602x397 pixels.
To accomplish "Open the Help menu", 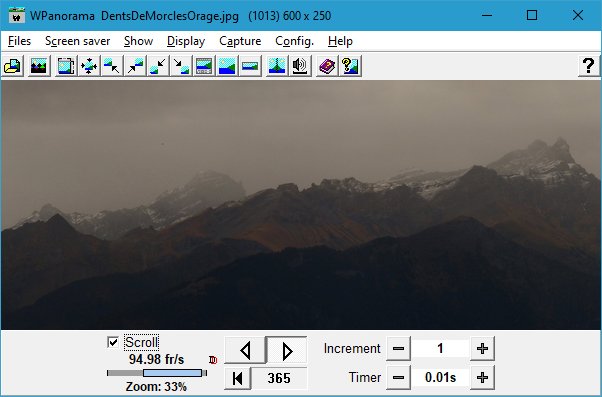I will [340, 41].
